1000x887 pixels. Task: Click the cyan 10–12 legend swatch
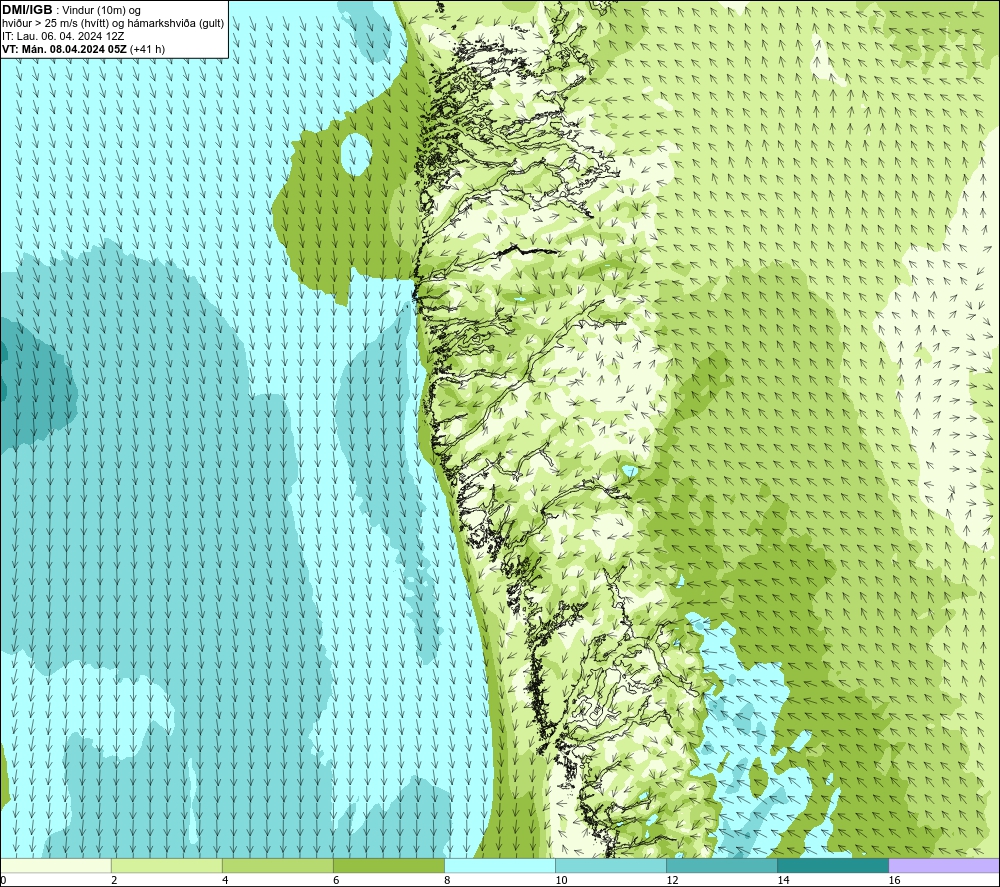coord(611,865)
